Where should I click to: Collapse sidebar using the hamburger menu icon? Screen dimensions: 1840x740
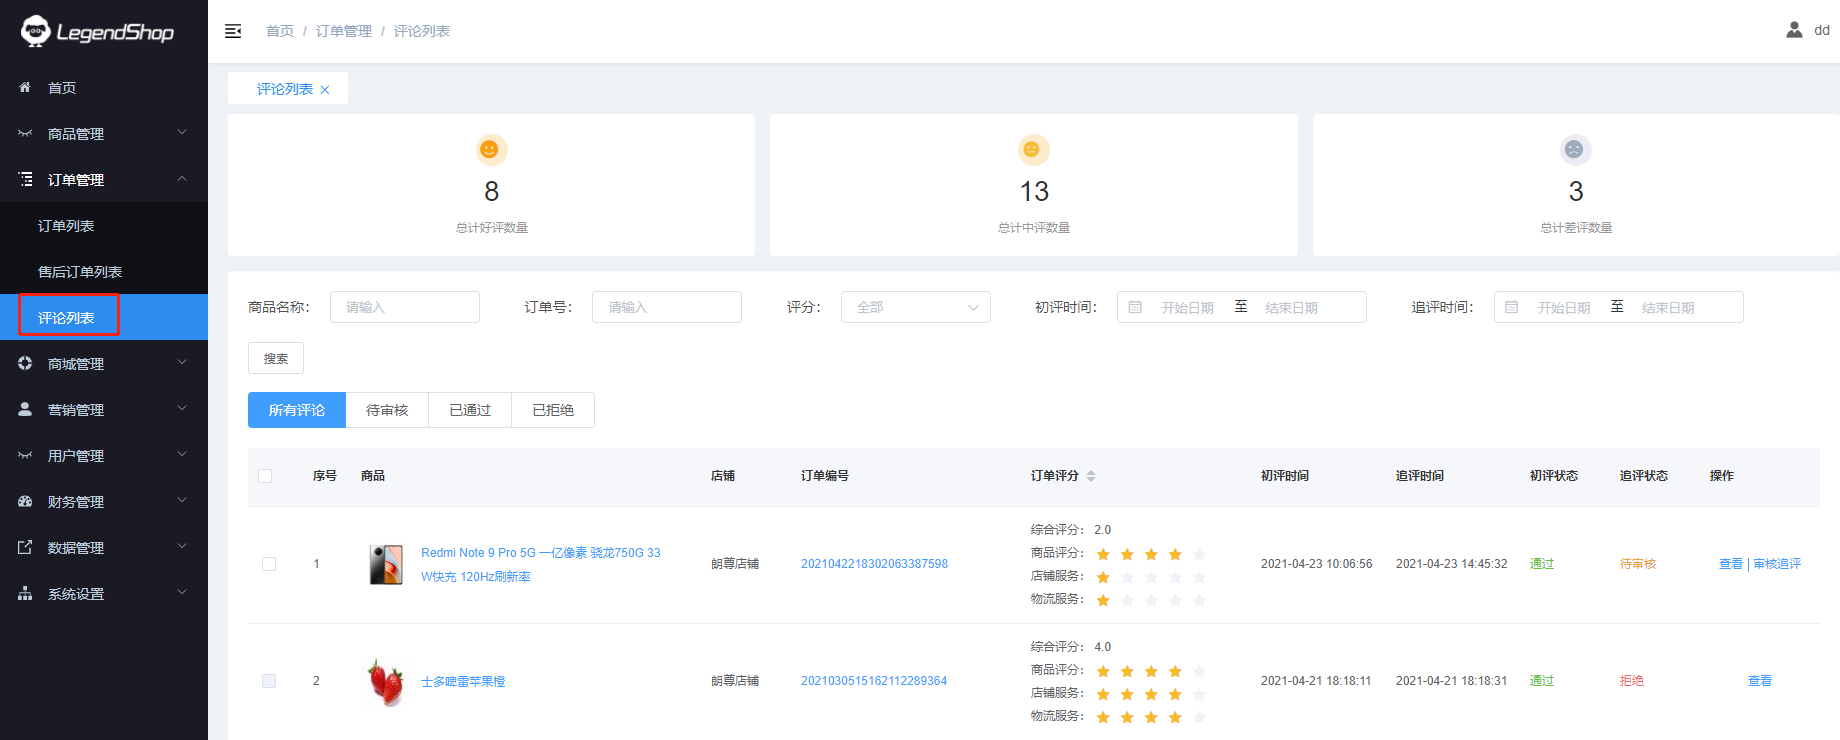[x=233, y=31]
